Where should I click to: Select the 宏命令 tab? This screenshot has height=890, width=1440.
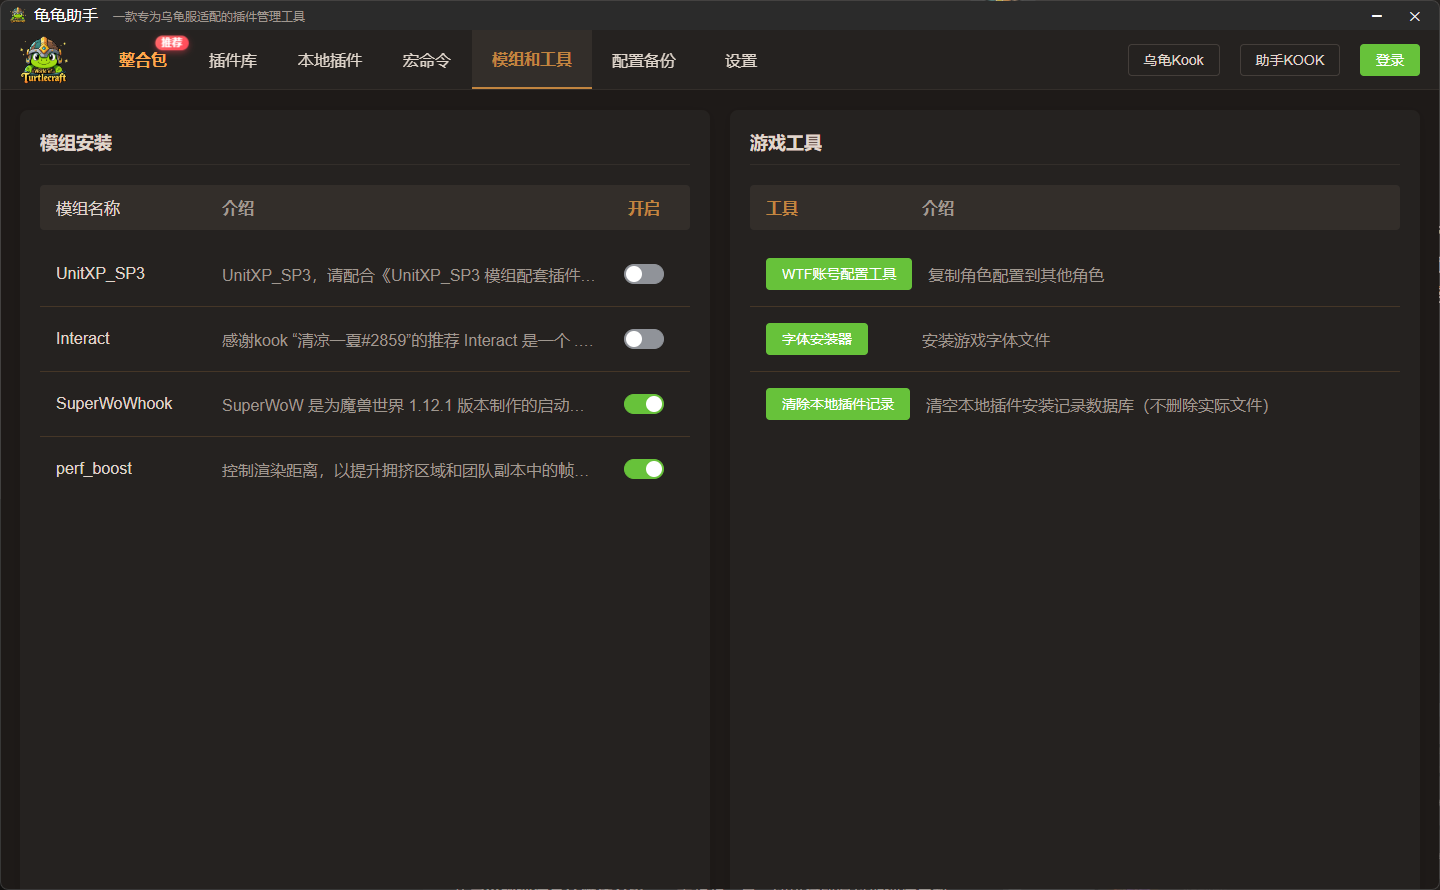426,60
